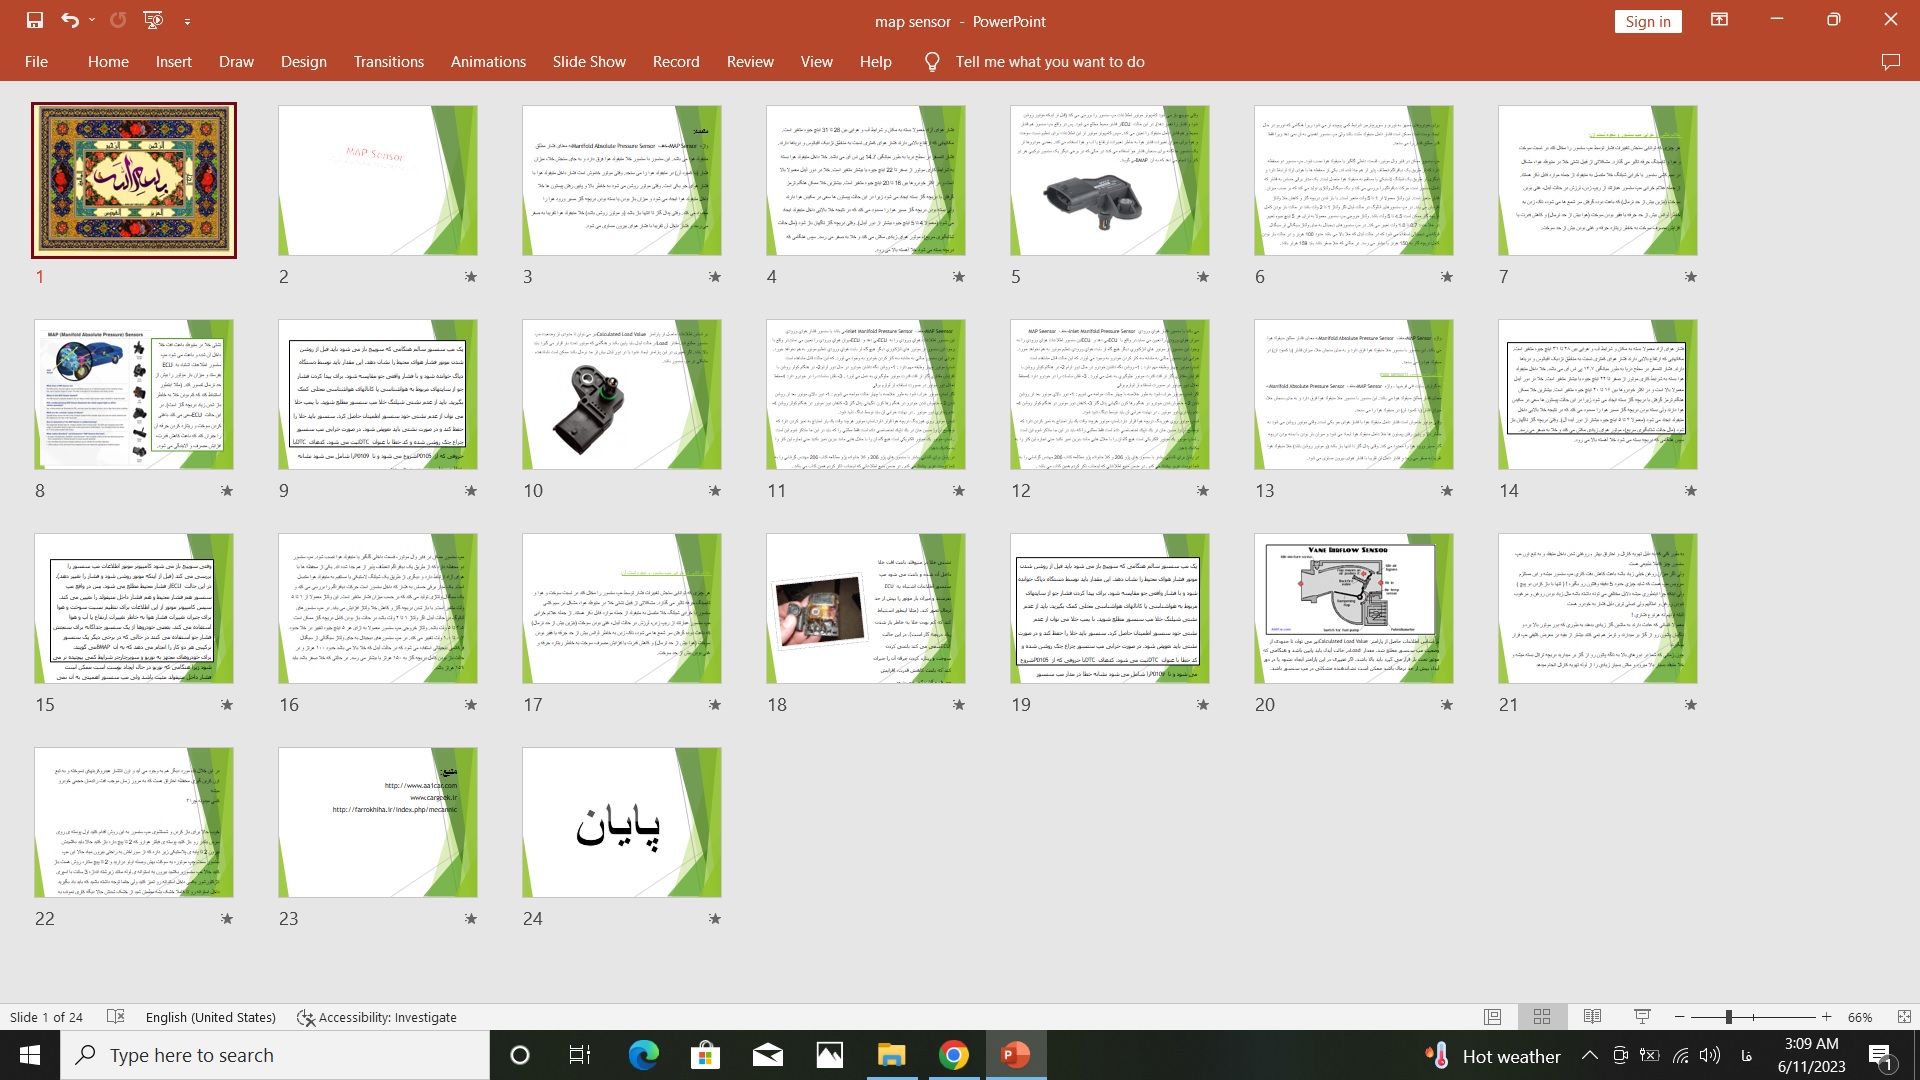
Task: Start slideshow from beginning icon in title bar
Action: [153, 20]
